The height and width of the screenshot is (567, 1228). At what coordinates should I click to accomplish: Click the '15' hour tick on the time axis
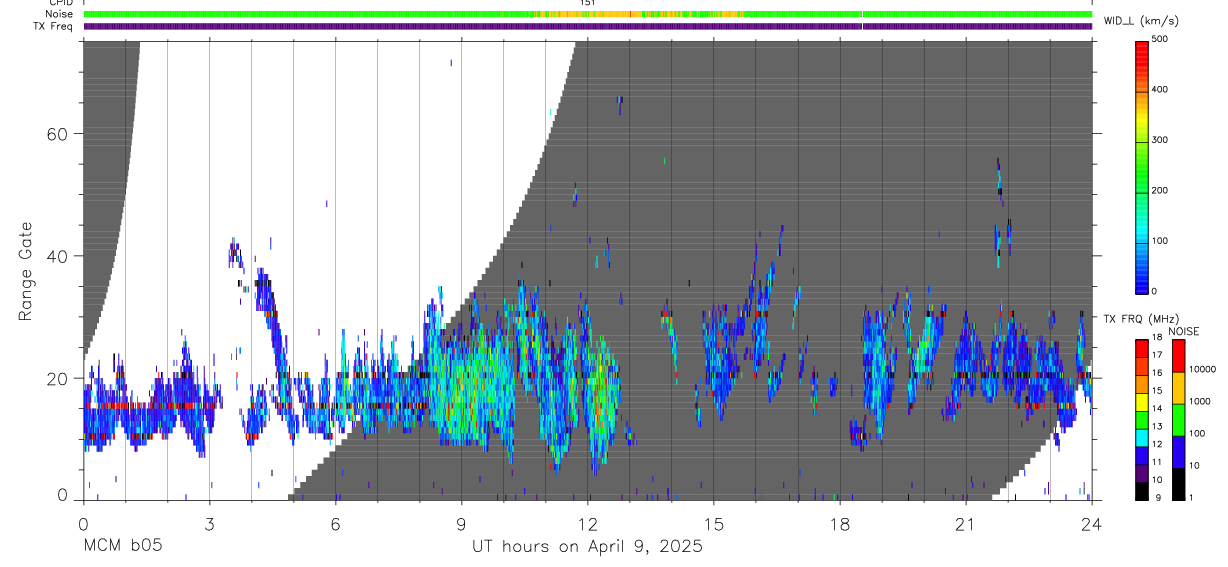[x=713, y=524]
